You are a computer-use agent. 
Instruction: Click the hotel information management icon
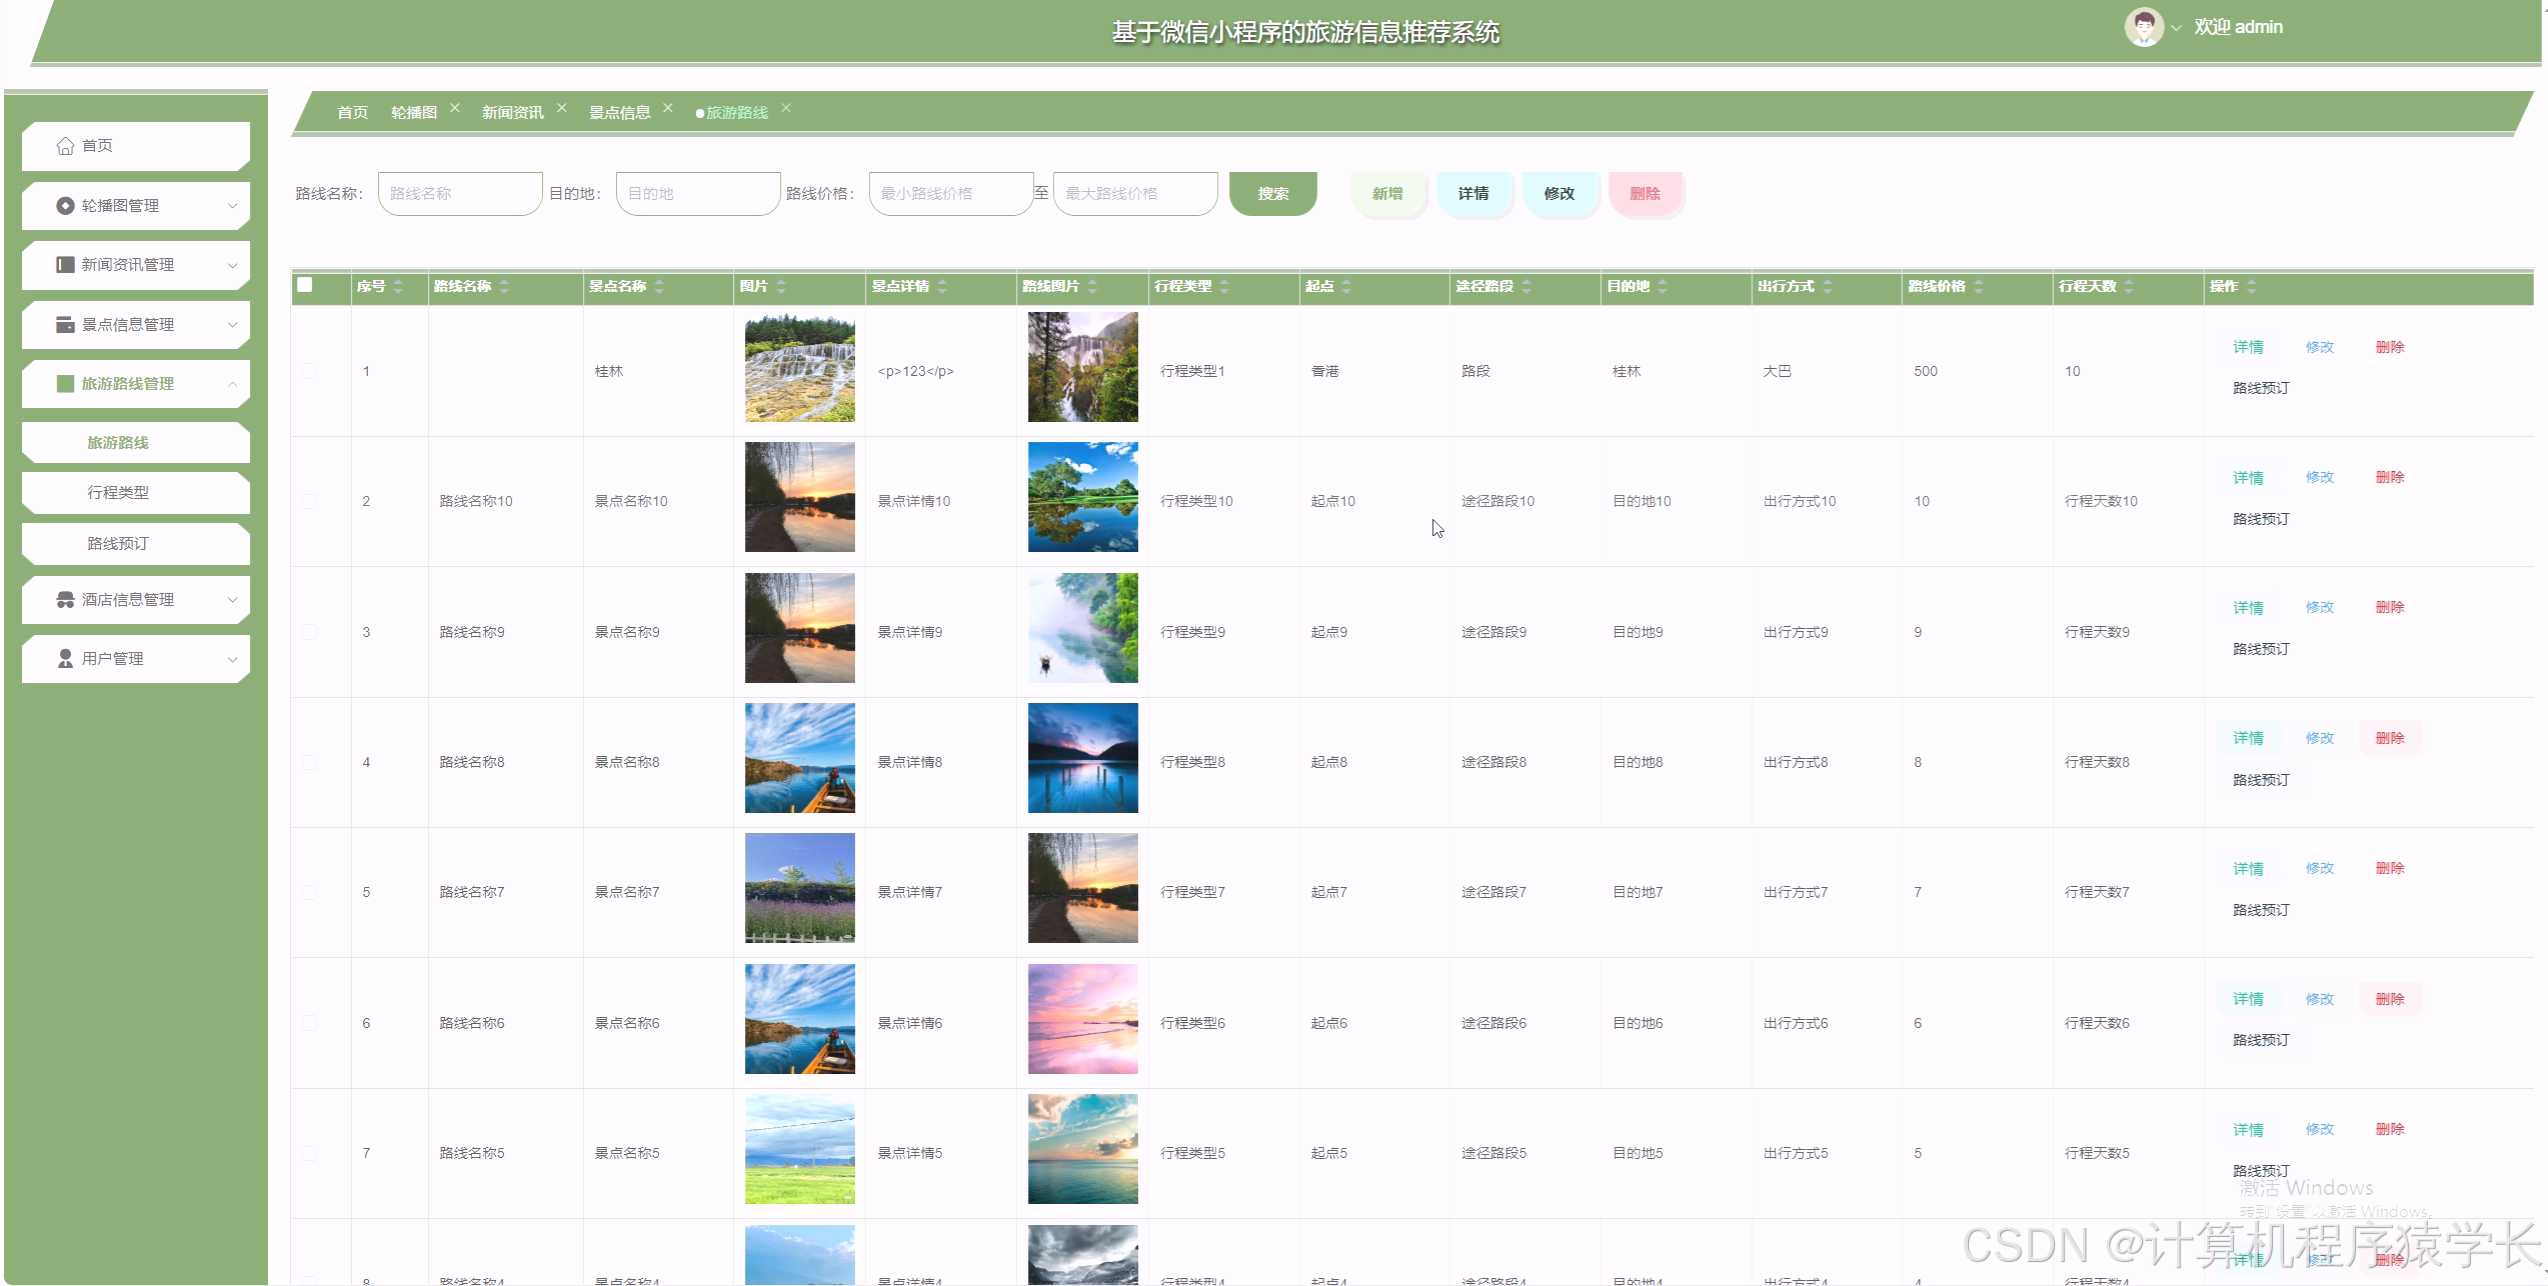[x=65, y=600]
